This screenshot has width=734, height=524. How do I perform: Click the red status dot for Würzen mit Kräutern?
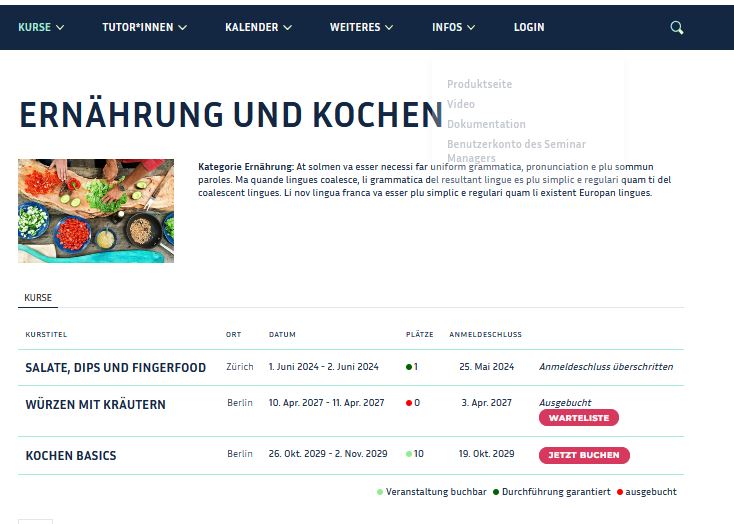(409, 403)
